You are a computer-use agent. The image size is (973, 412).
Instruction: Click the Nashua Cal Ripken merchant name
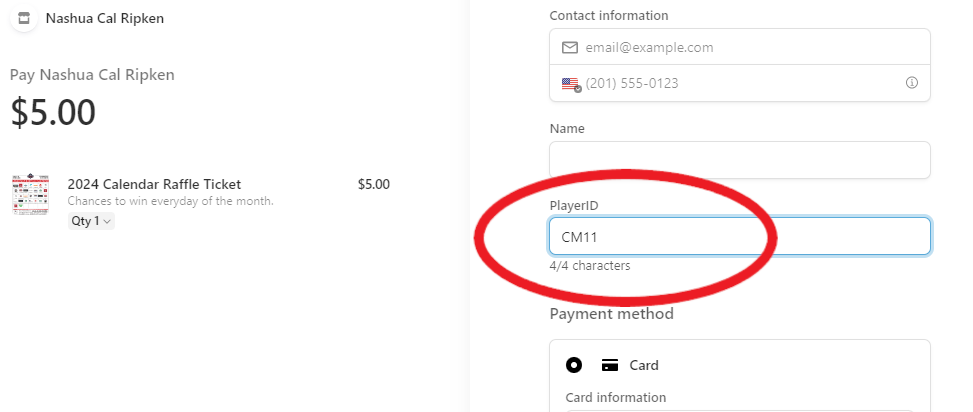tap(105, 18)
